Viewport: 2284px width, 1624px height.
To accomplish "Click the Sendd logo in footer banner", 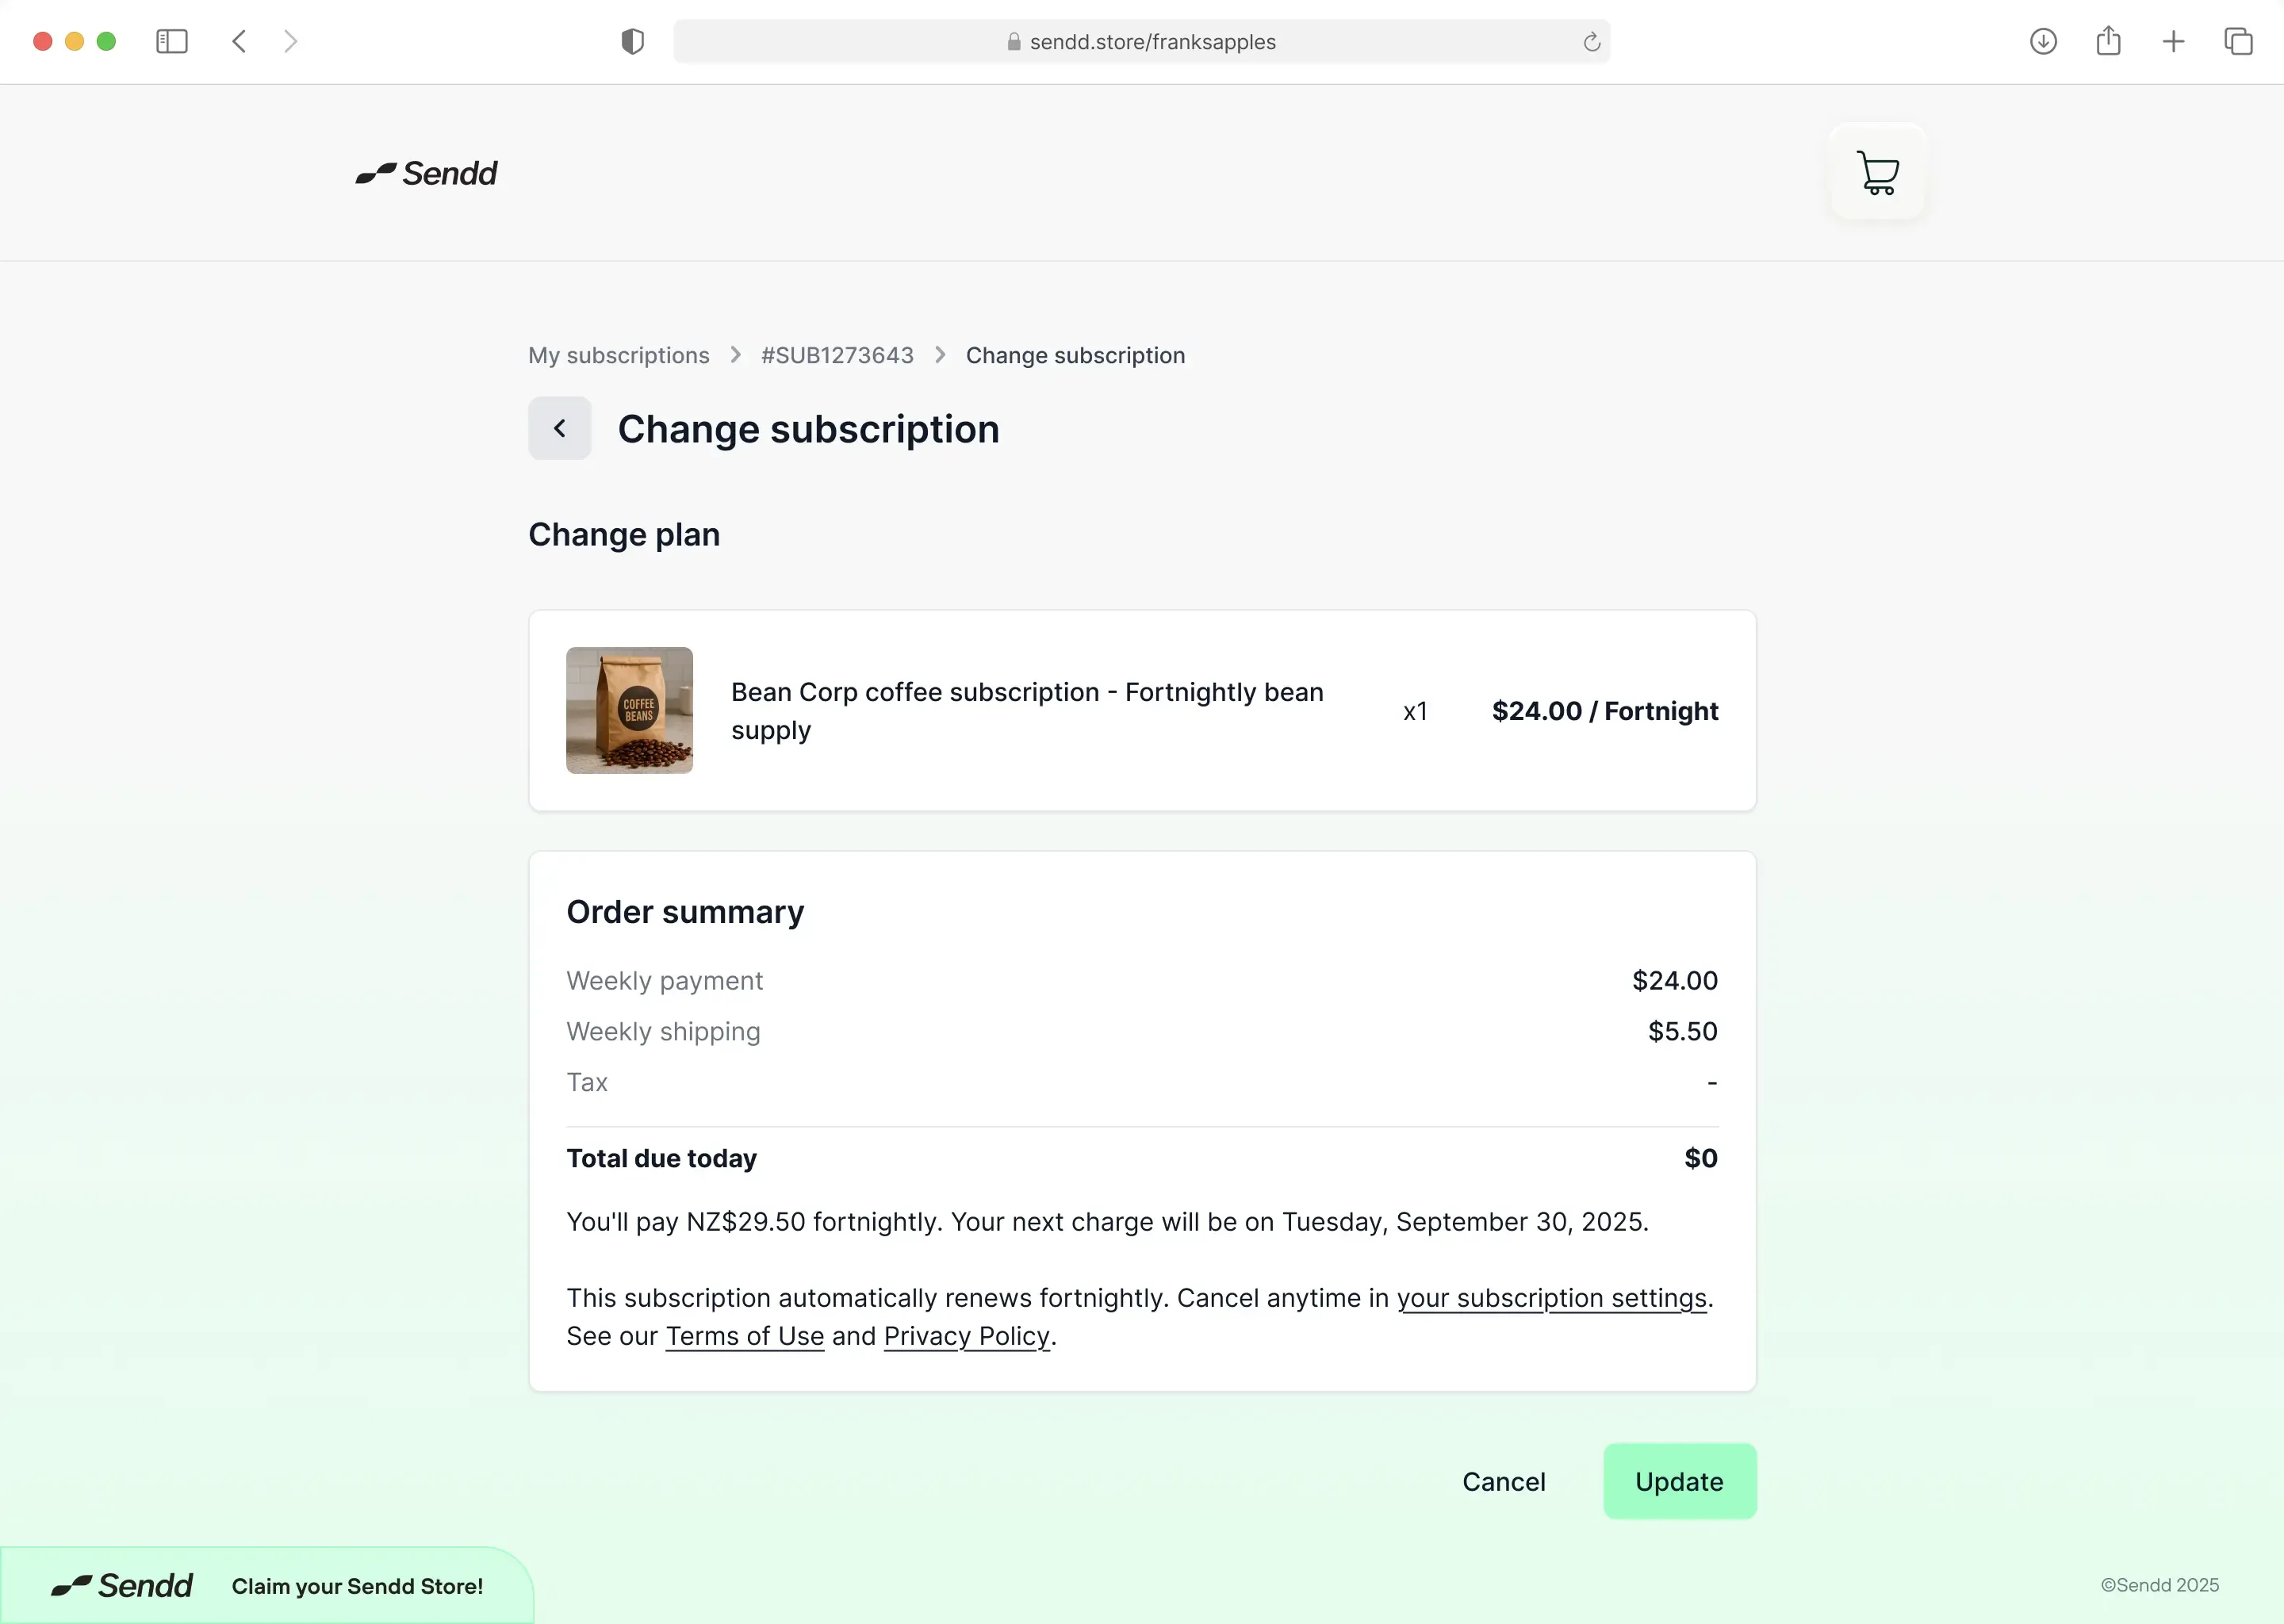I will pos(122,1586).
